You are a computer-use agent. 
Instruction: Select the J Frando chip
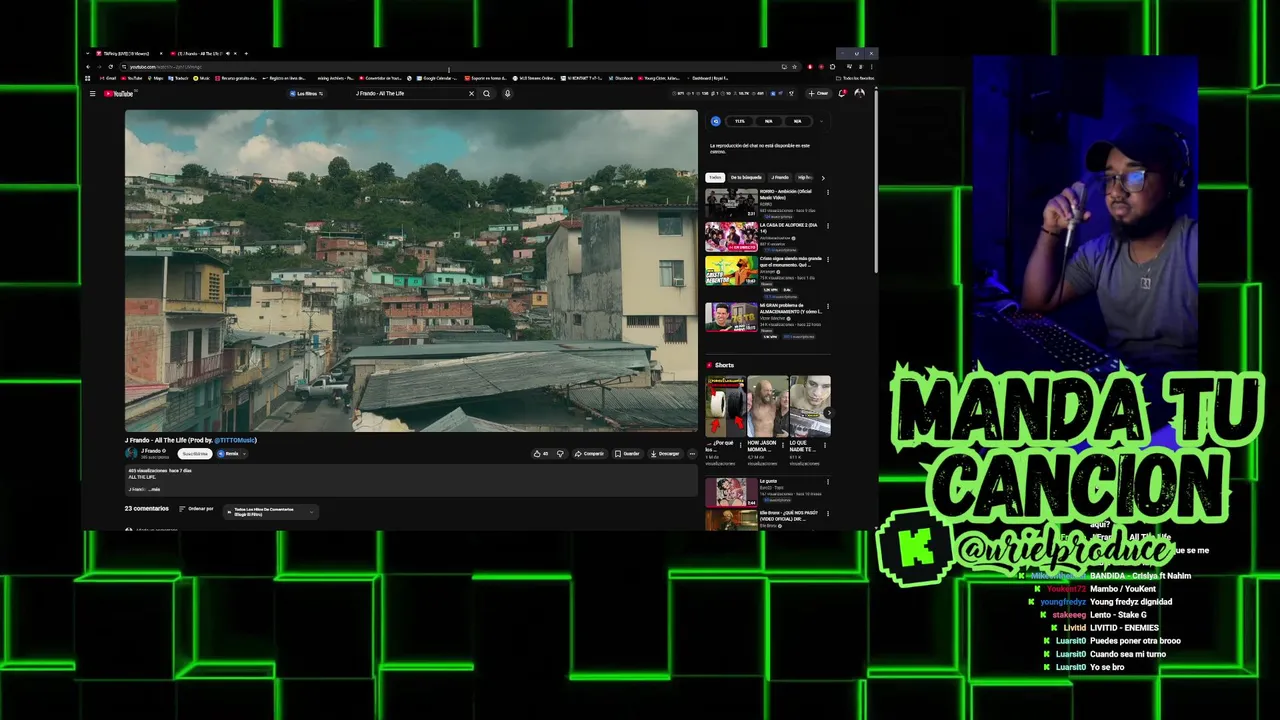tap(779, 177)
